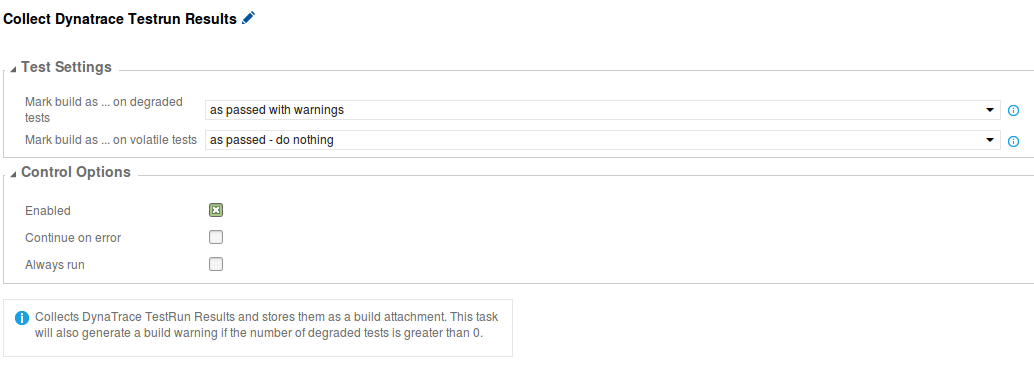Click the 'Always run' label
Viewport: 1034px width, 367px height.
55,265
